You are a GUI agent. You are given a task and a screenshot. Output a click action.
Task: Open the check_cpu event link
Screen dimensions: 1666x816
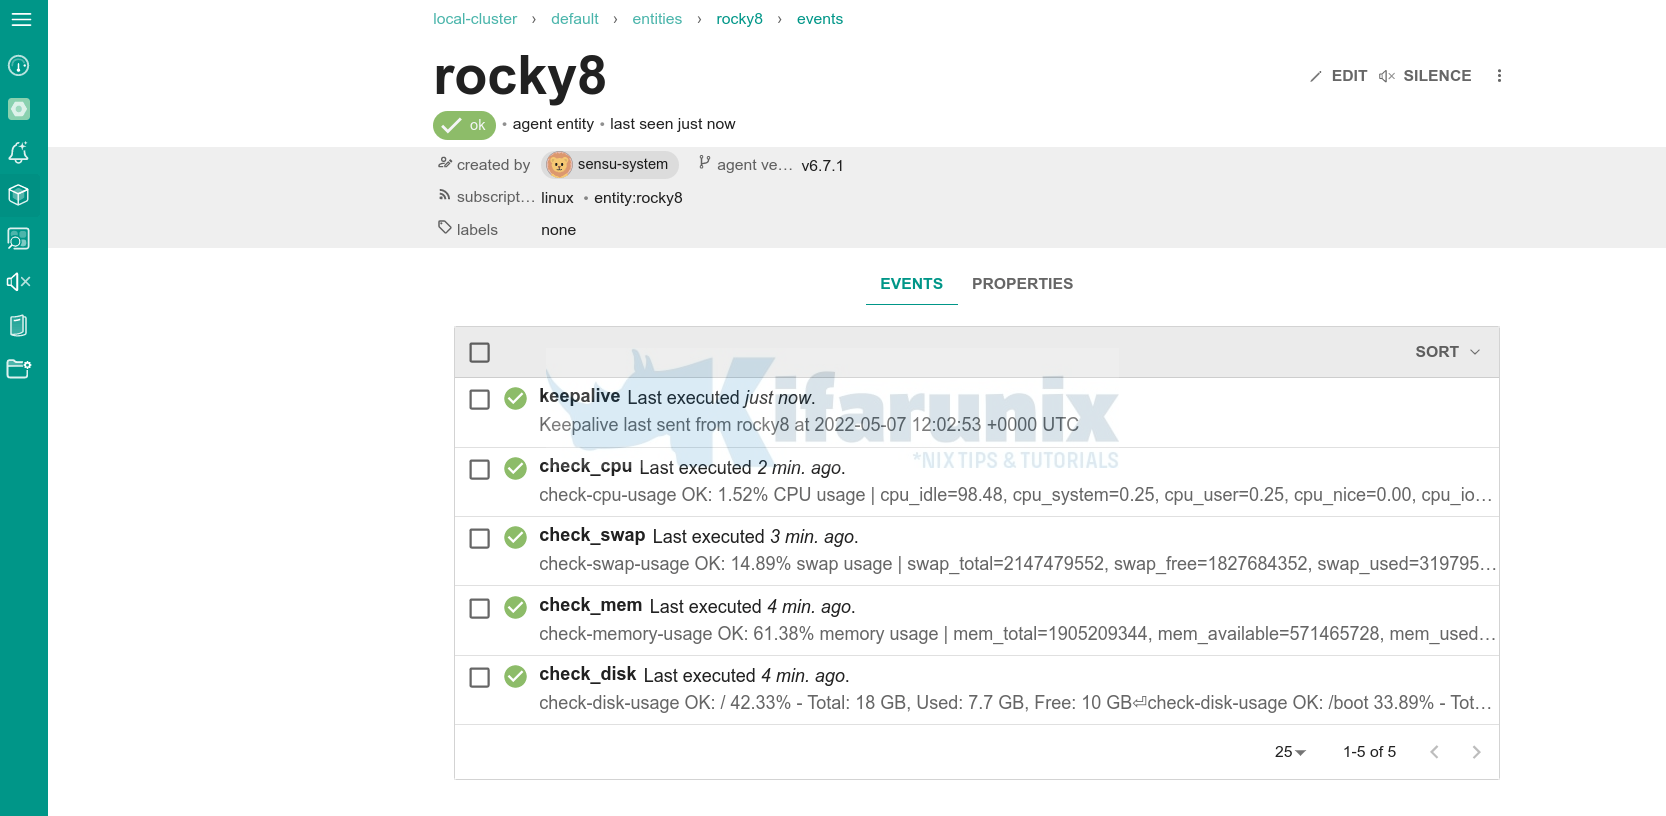pos(585,466)
